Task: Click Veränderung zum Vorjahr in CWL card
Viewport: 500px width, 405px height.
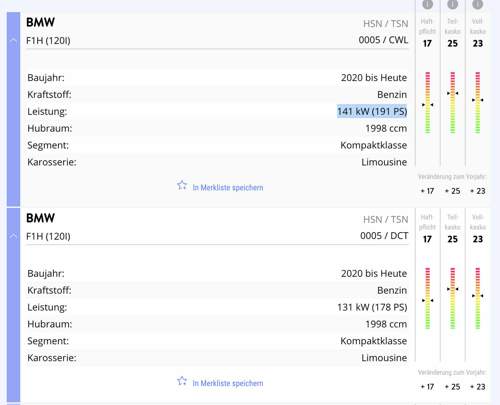Action: pyautogui.click(x=452, y=177)
